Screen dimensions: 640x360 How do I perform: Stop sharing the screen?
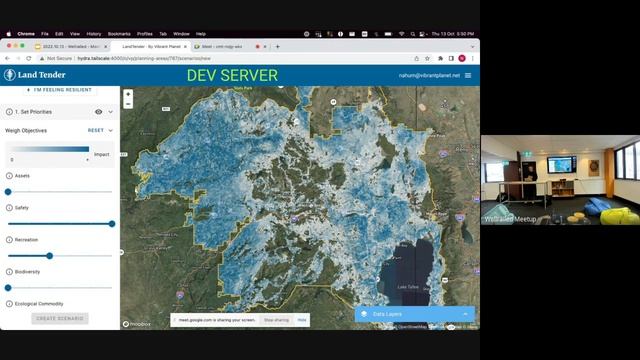276,320
